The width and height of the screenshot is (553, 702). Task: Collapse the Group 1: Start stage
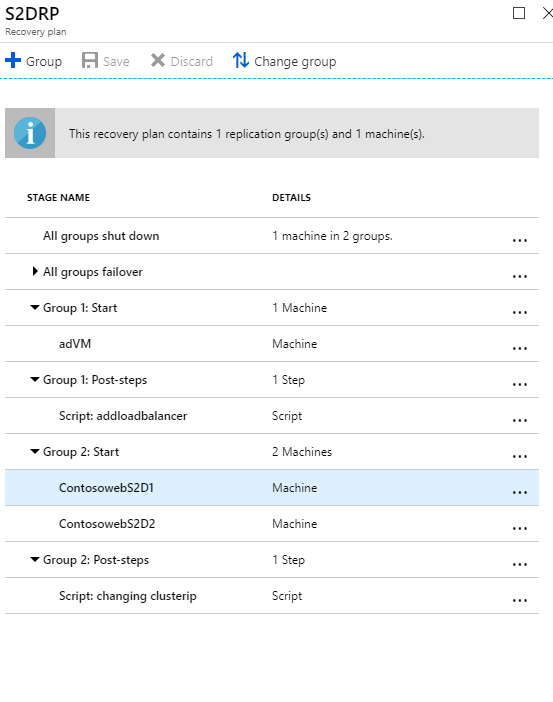[34, 308]
